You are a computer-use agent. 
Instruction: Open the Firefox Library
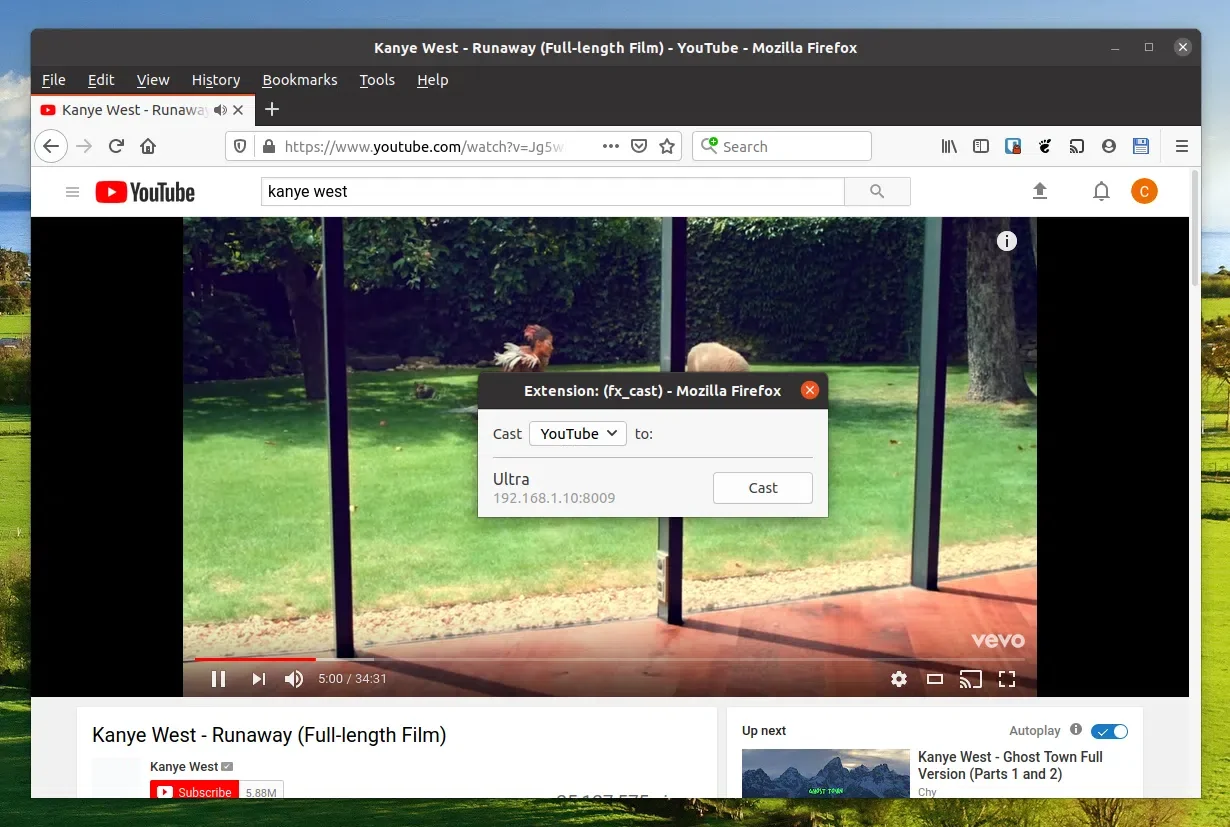pos(949,146)
